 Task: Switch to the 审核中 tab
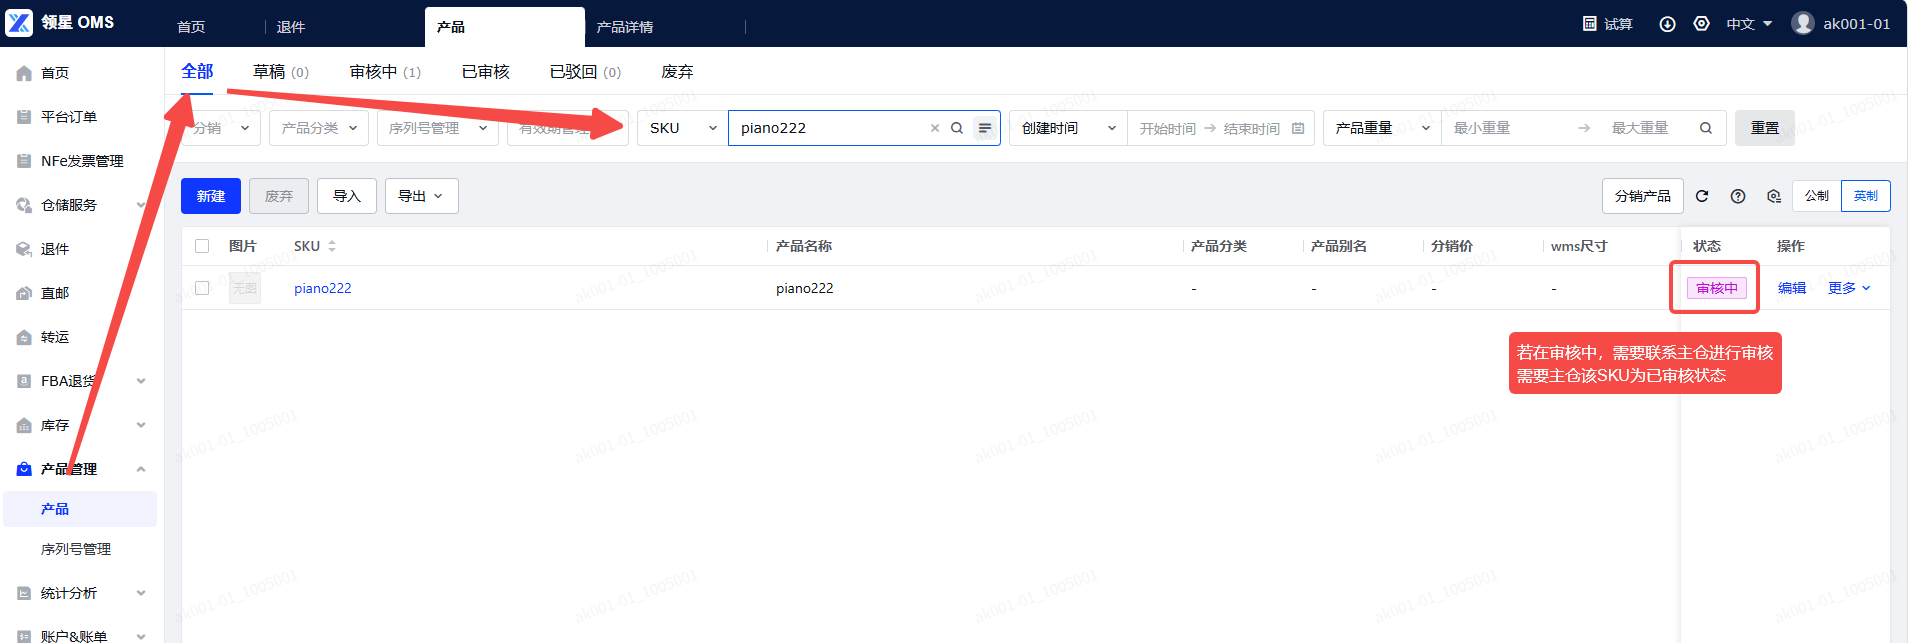[385, 72]
